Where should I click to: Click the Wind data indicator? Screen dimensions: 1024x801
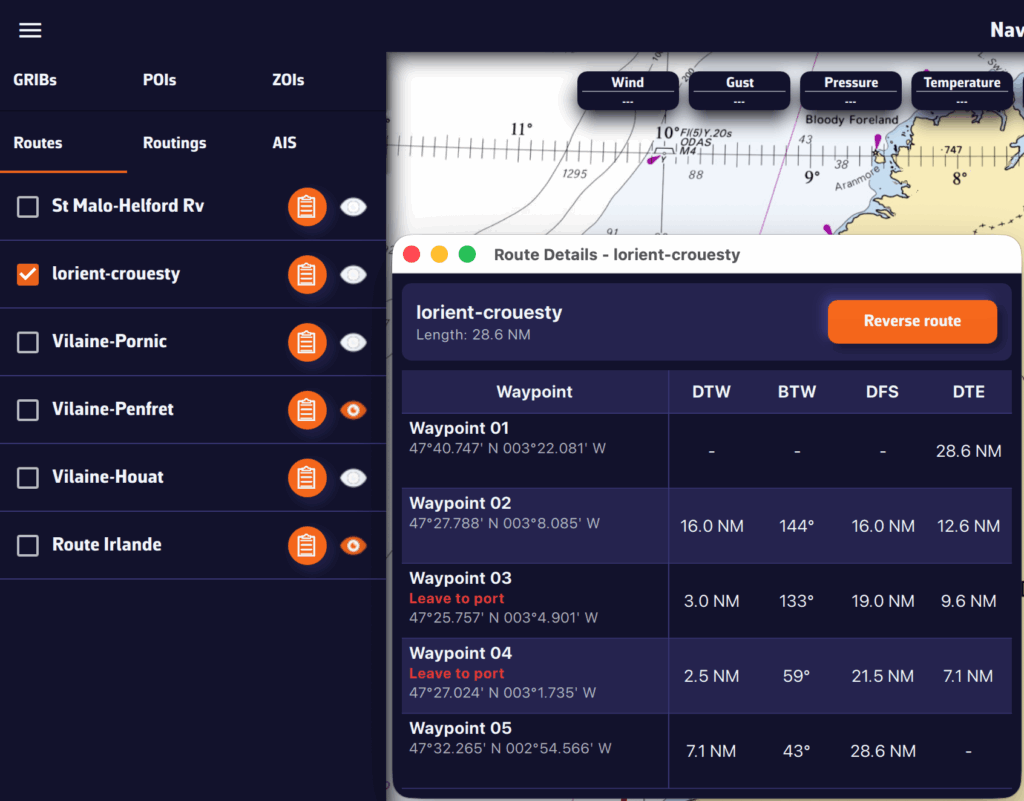(627, 90)
